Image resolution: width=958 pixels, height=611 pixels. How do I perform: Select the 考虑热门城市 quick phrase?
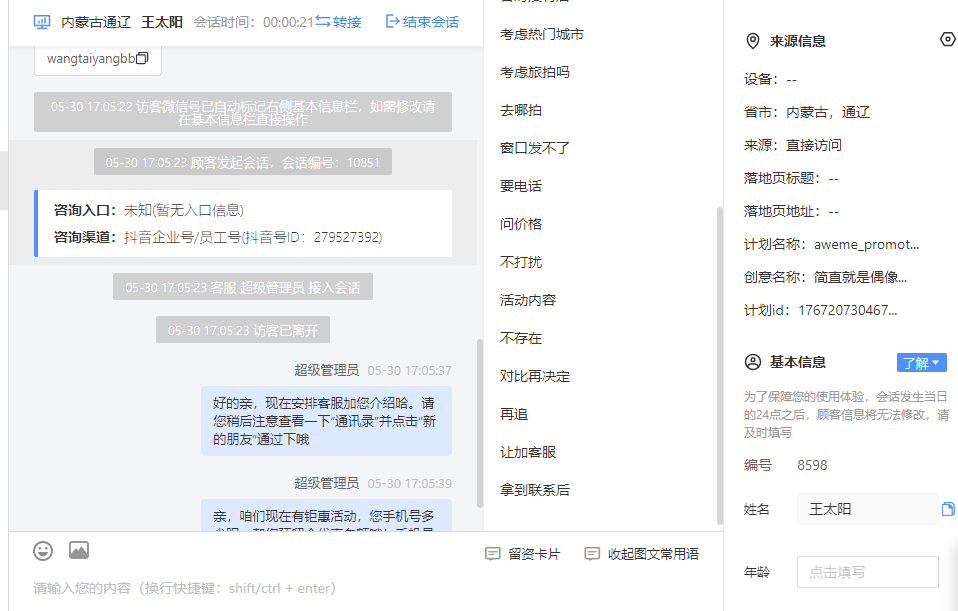[541, 34]
